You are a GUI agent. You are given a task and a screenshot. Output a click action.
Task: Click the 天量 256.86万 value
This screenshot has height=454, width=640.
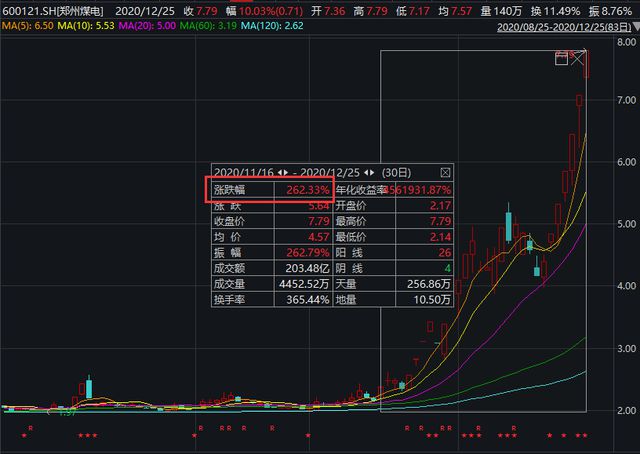(x=429, y=284)
